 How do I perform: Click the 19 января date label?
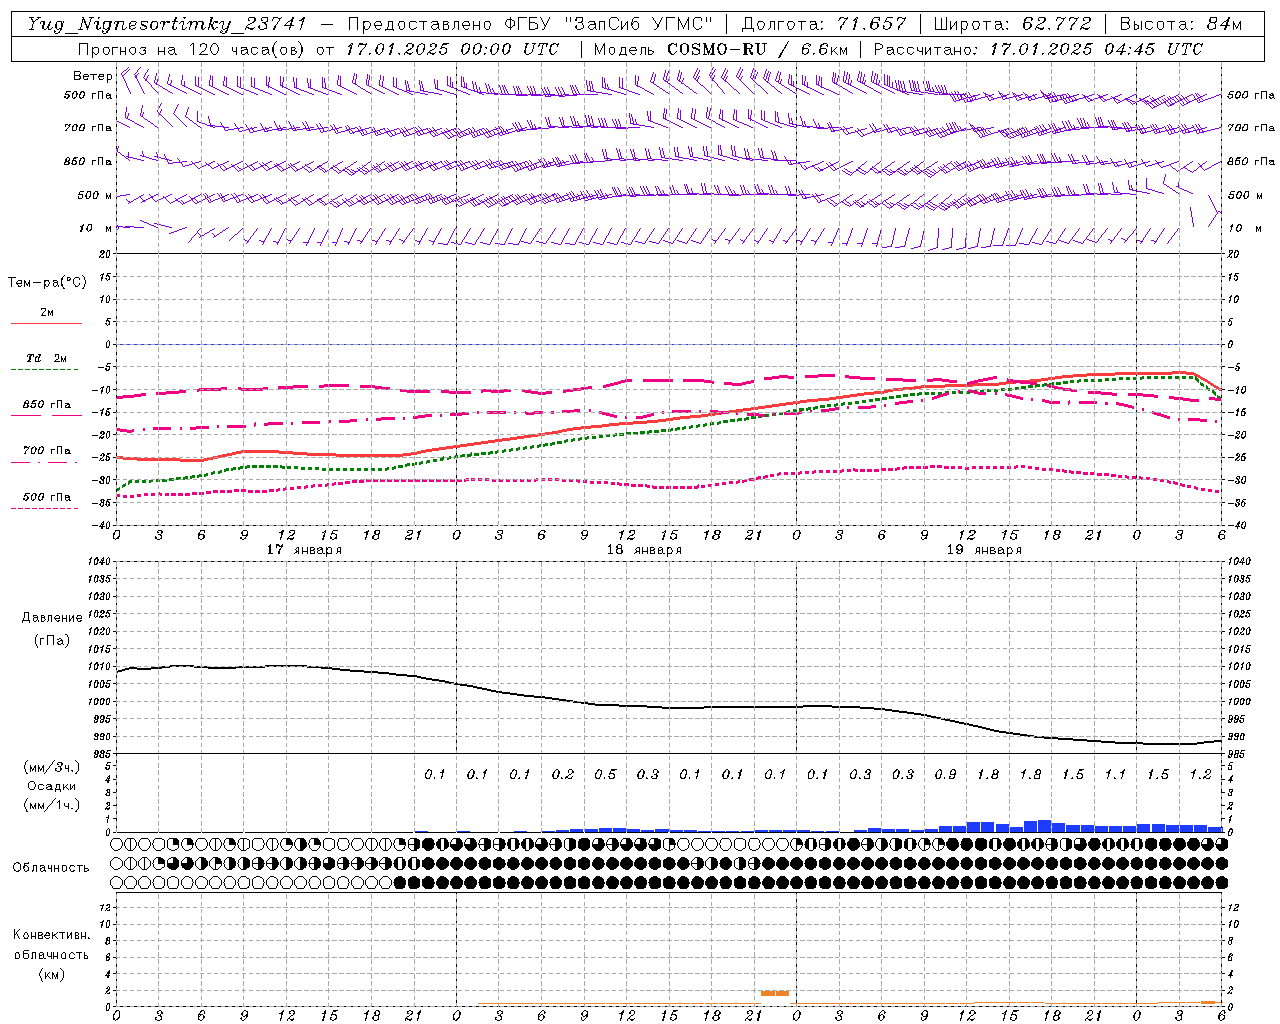point(984,549)
